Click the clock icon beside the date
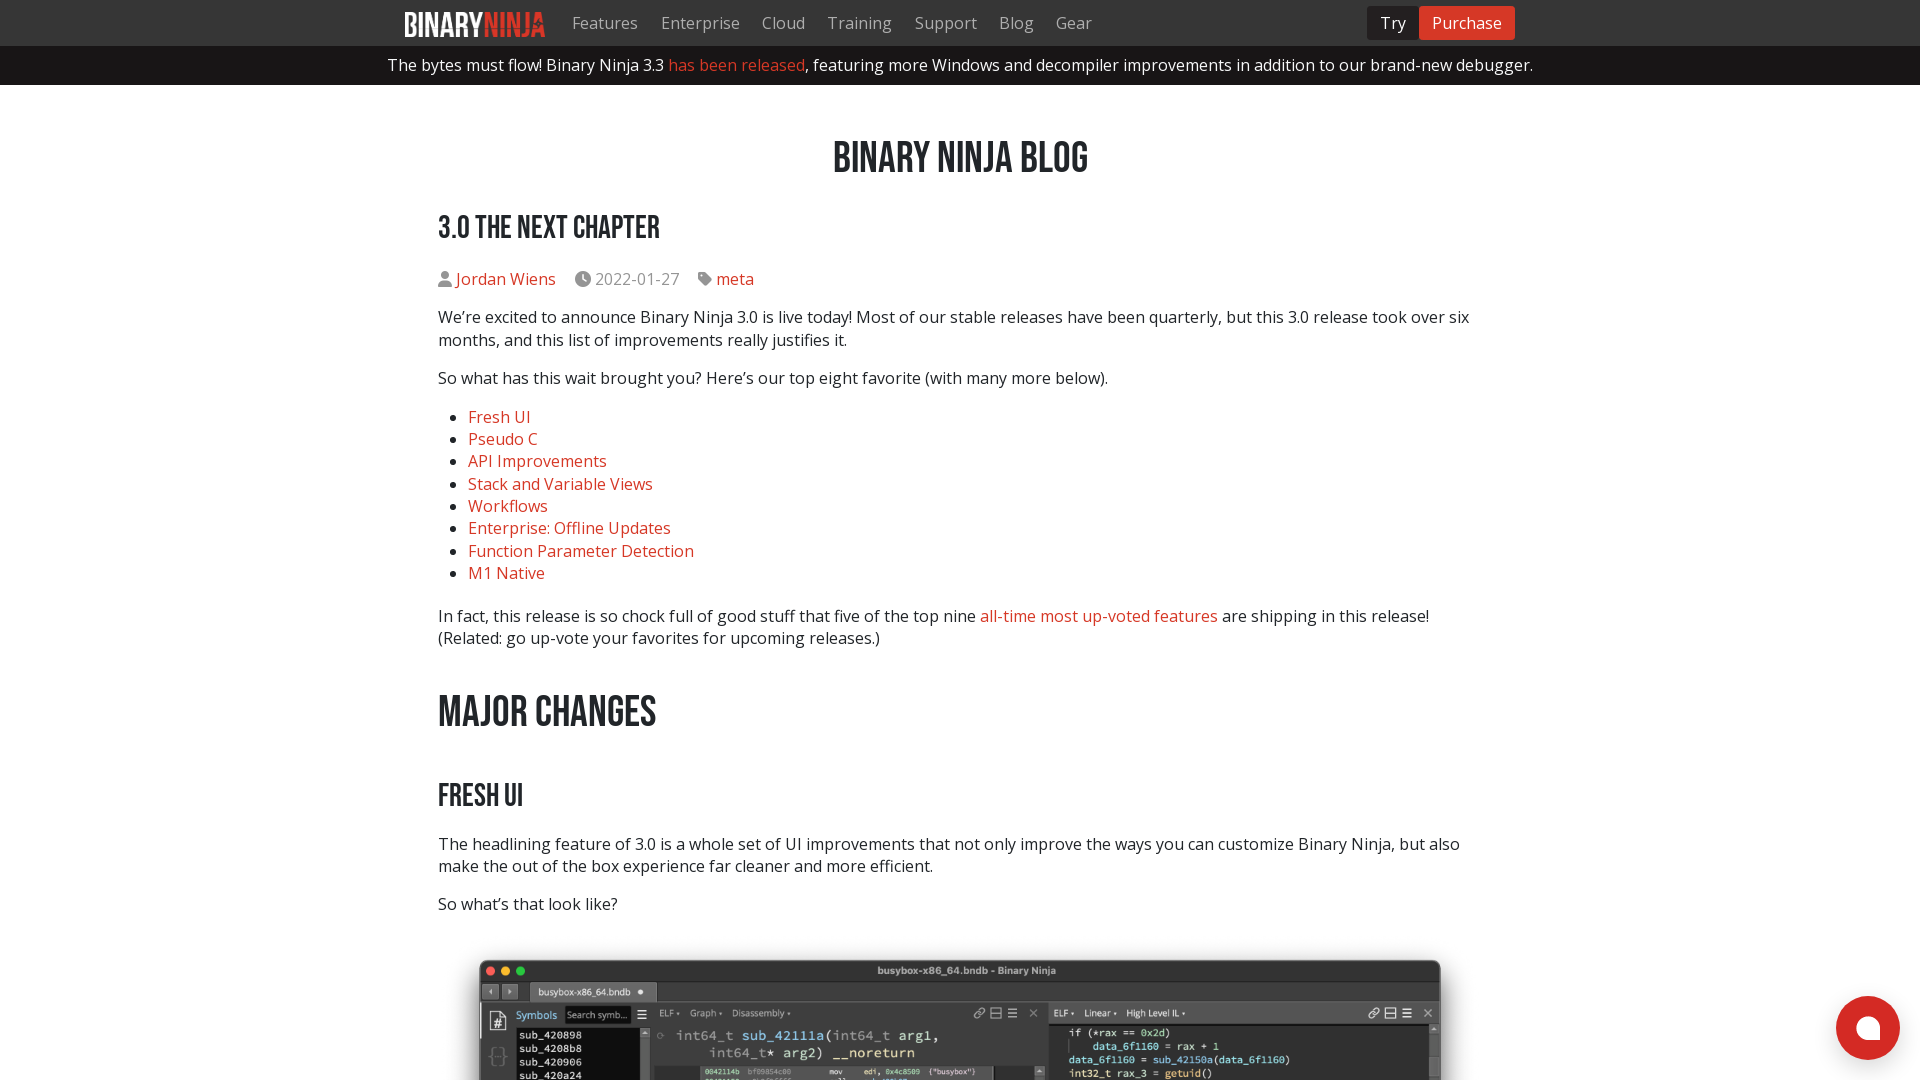Viewport: 1920px width, 1080px height. pos(583,279)
